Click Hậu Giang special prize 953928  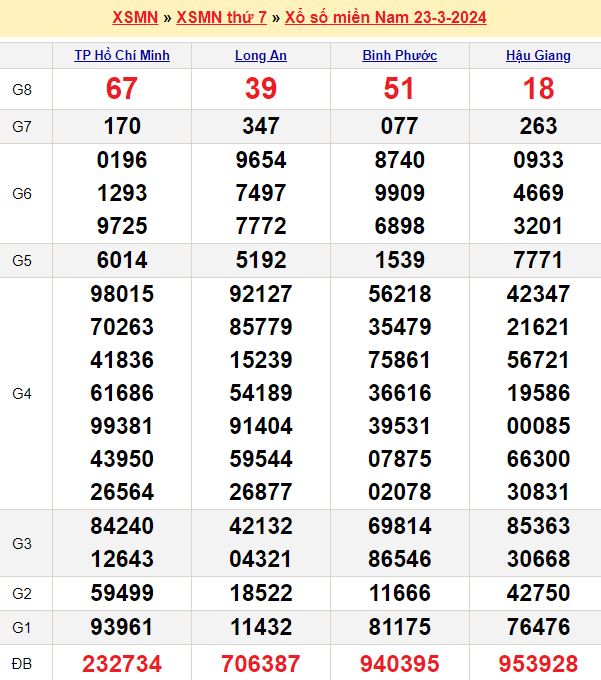coord(538,663)
